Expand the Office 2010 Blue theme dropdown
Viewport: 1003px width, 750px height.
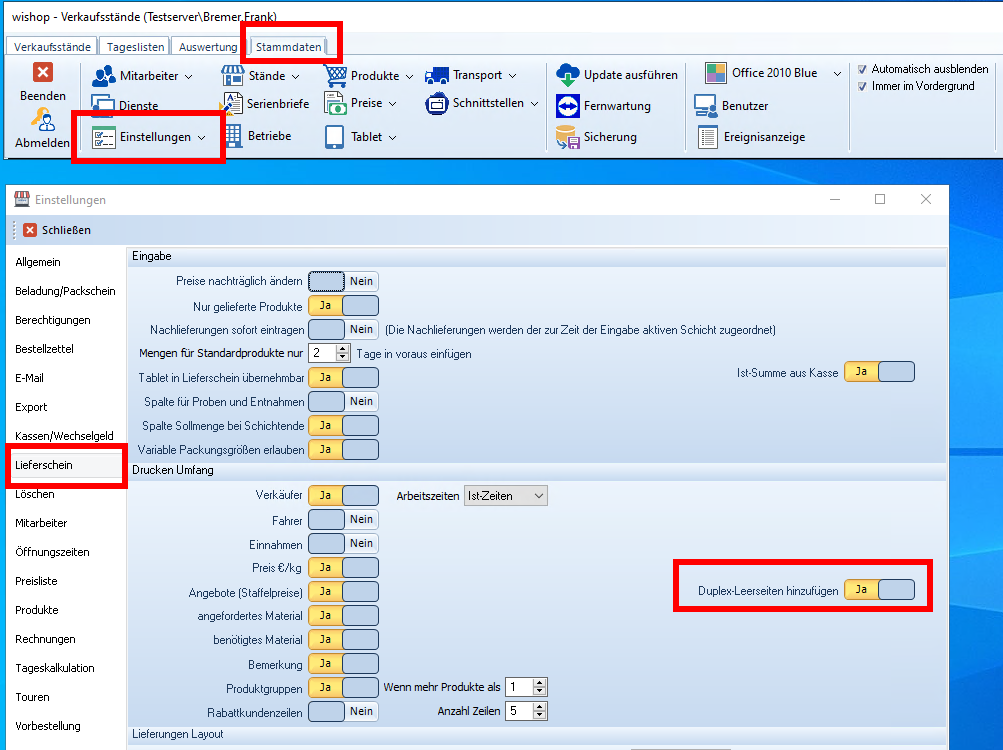coord(837,74)
